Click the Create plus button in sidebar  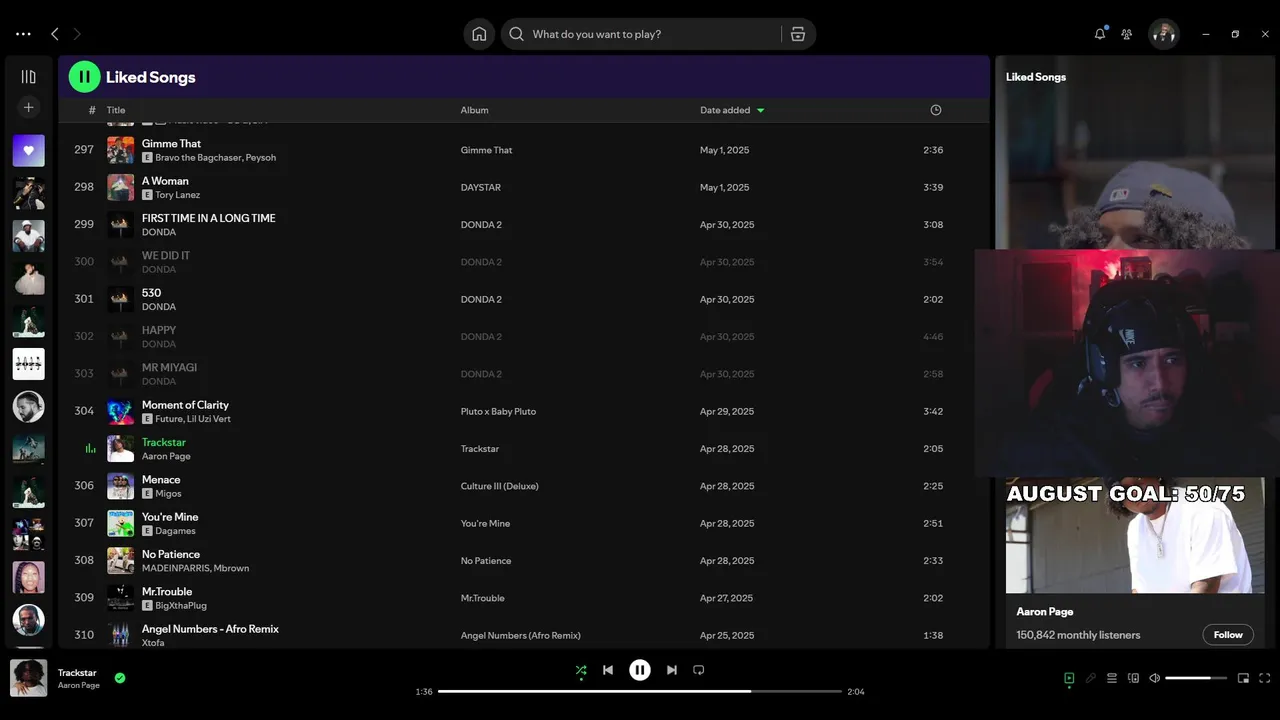pyautogui.click(x=28, y=107)
